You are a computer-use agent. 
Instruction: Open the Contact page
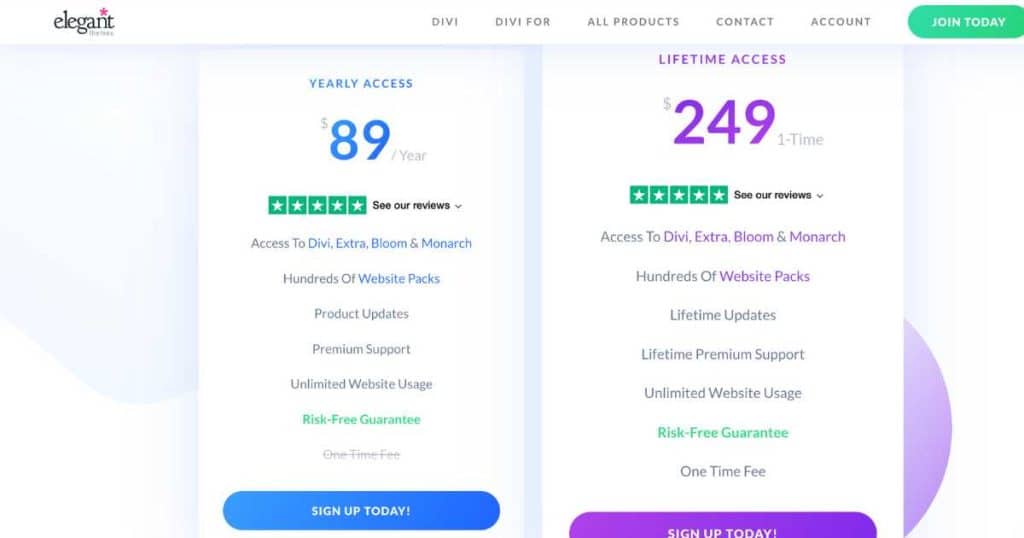(744, 22)
